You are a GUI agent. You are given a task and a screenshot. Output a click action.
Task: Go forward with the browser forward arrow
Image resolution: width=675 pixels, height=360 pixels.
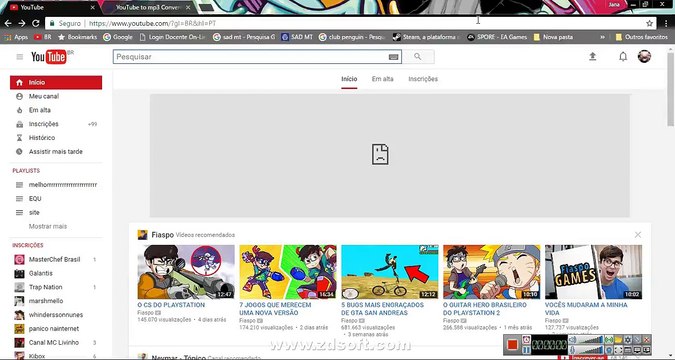(x=22, y=23)
